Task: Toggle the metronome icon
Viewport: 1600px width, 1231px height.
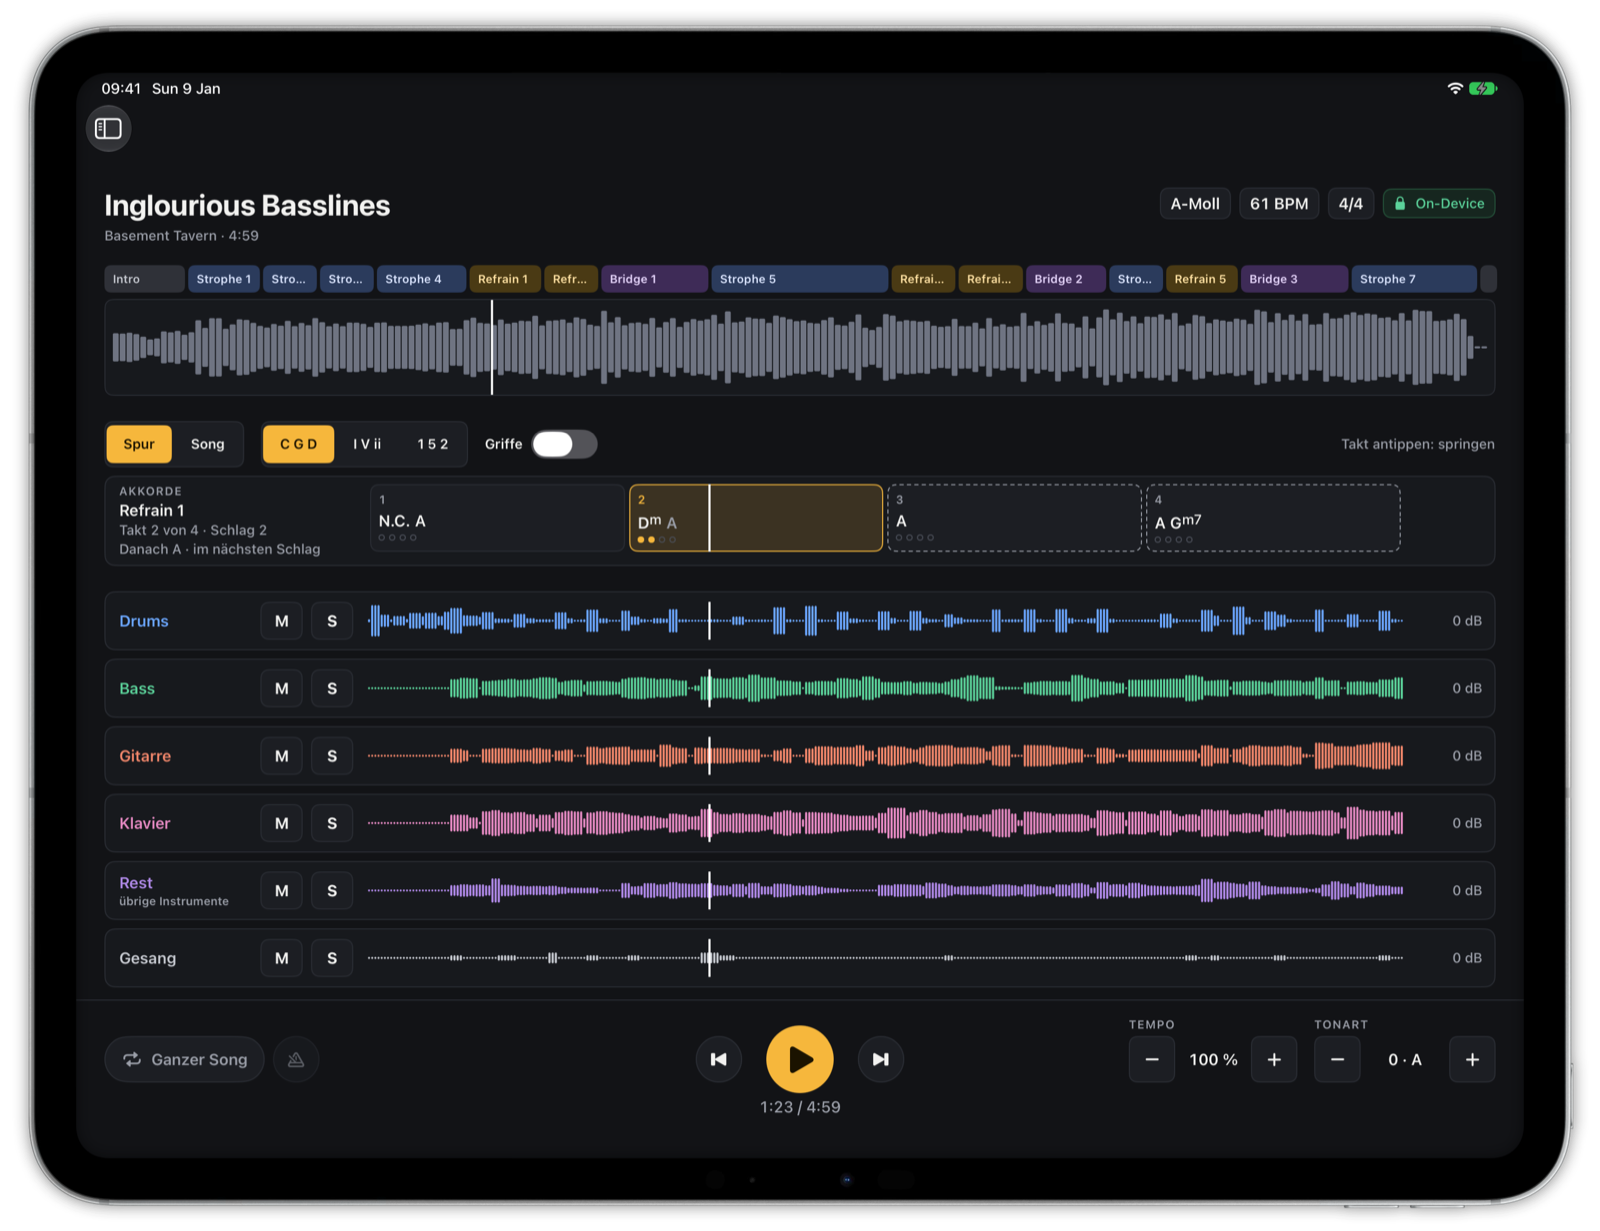Action: [296, 1059]
